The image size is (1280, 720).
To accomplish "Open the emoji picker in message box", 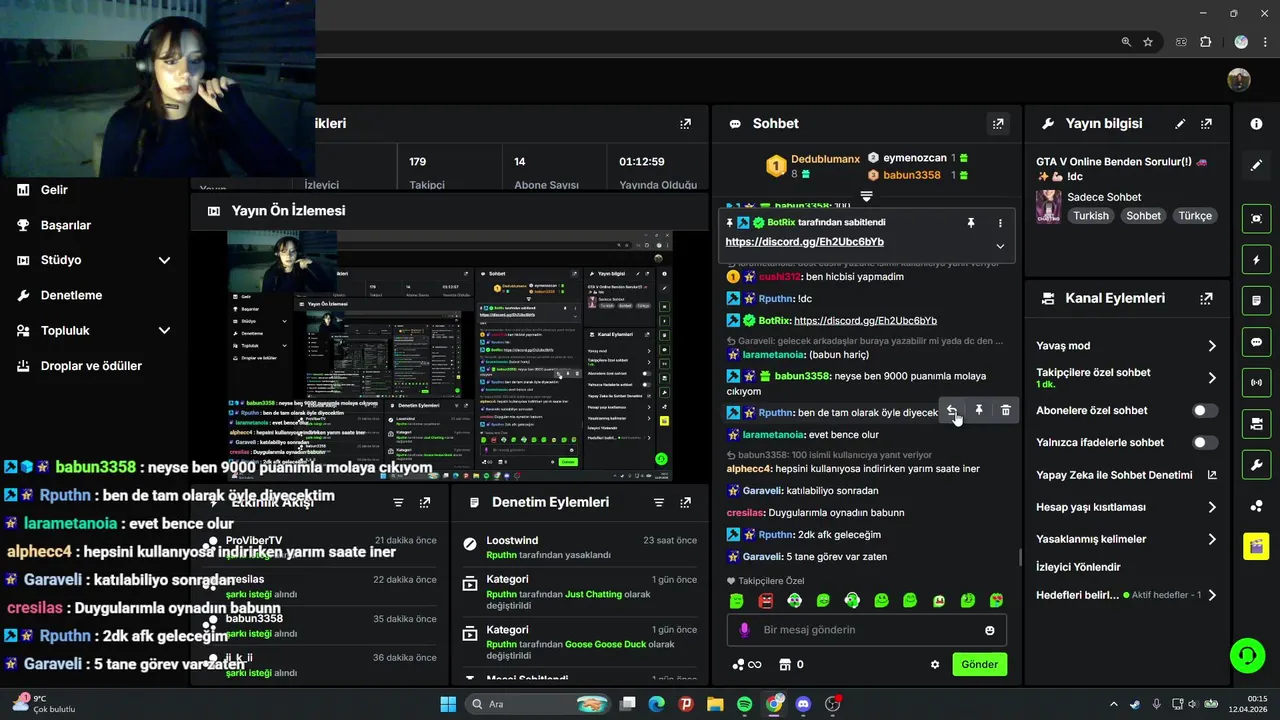I will pyautogui.click(x=990, y=630).
